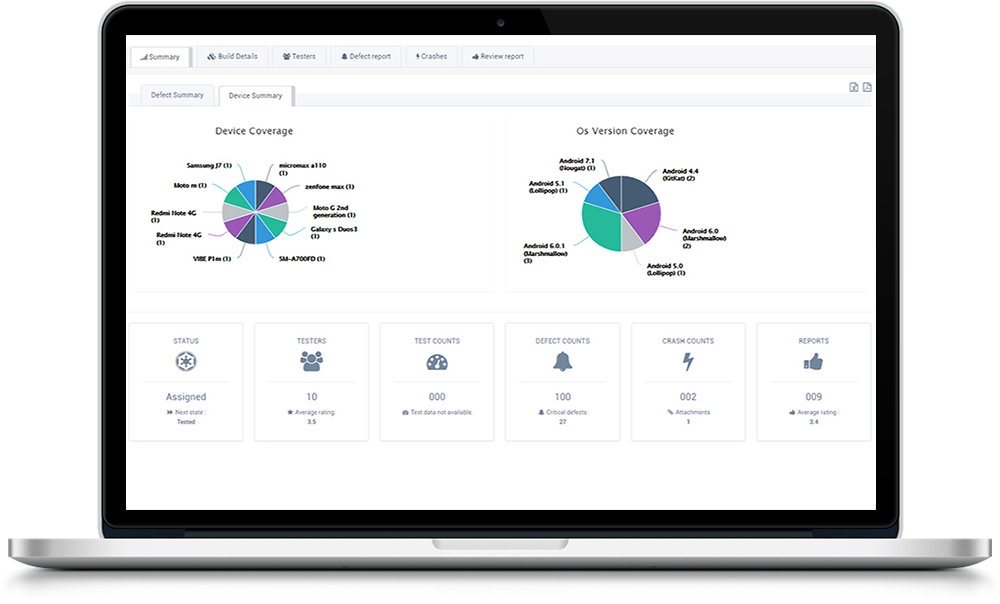Click the 'micromax a110 (1)' label

click(x=302, y=169)
